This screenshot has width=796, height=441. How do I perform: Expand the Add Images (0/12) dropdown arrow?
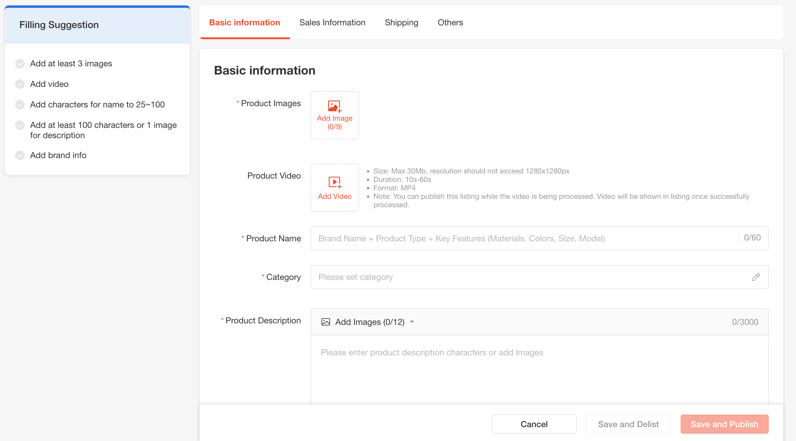tap(412, 322)
